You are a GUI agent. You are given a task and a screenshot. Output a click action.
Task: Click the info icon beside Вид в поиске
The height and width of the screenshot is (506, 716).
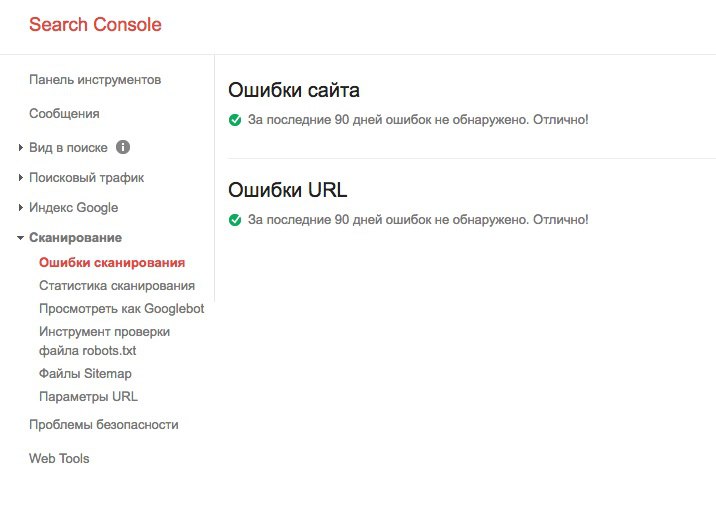pyautogui.click(x=123, y=147)
